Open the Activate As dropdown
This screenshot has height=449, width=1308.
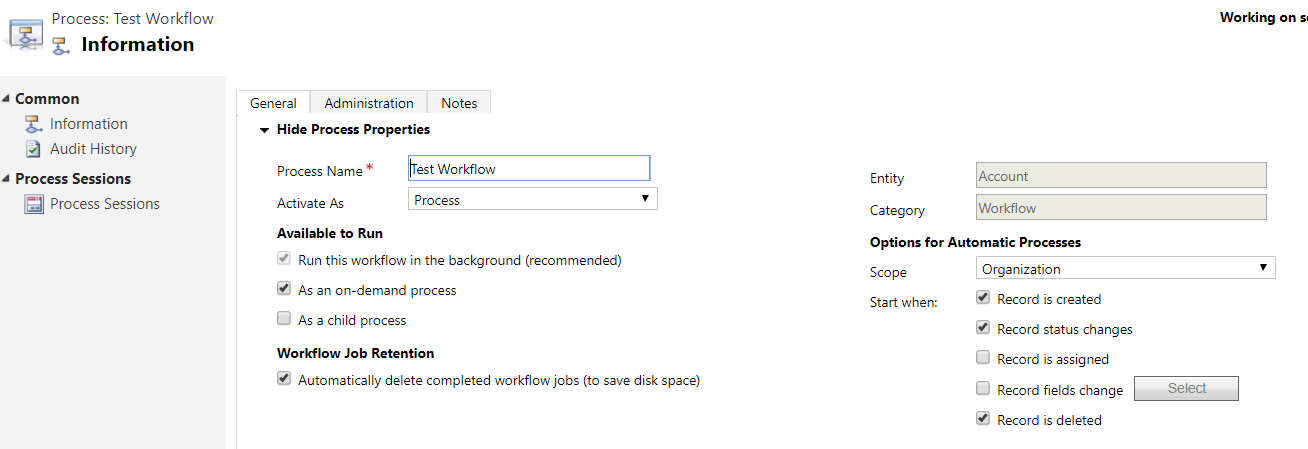point(533,200)
